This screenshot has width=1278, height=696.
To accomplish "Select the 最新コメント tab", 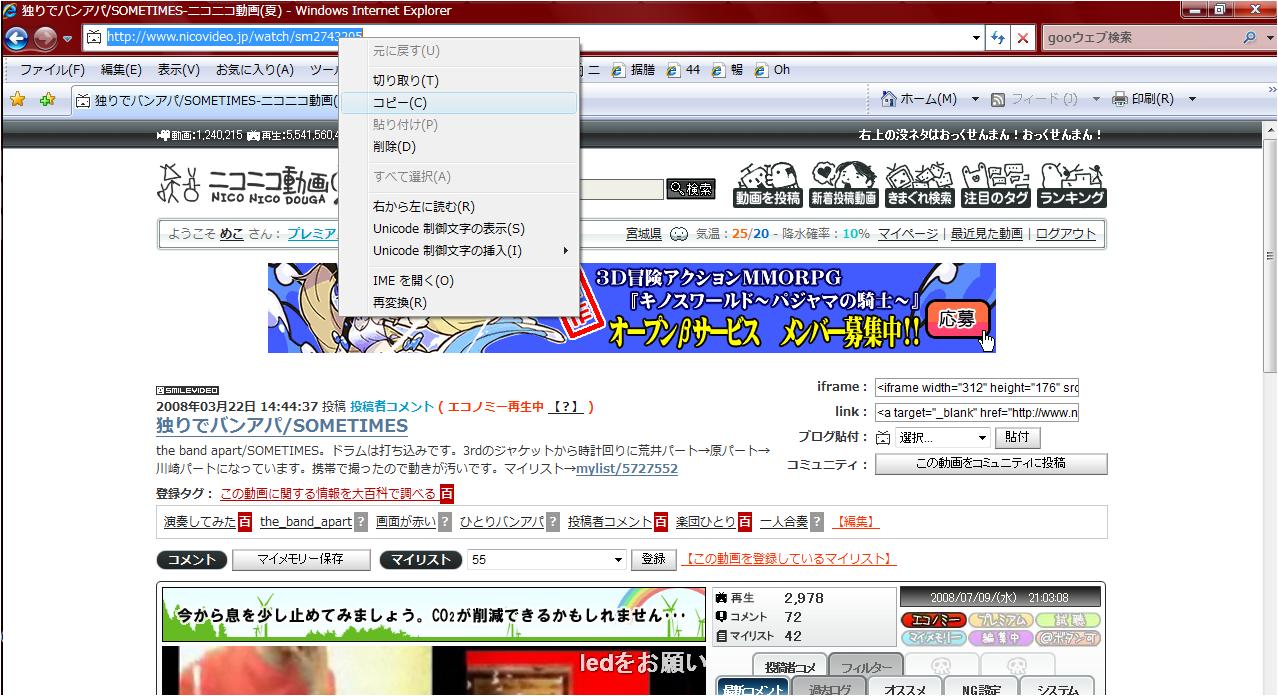I will tap(752, 689).
